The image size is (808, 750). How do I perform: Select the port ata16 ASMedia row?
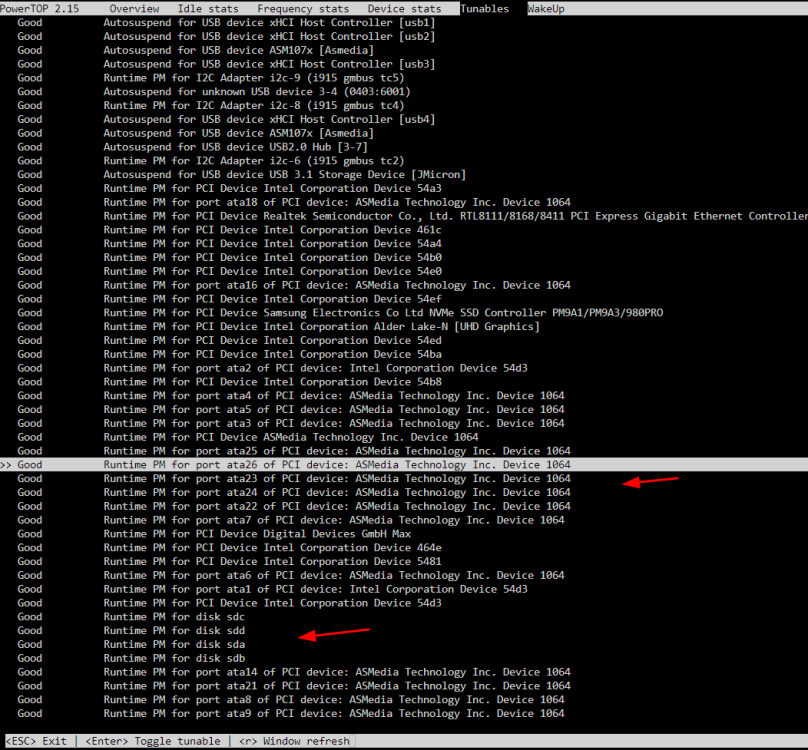404,285
